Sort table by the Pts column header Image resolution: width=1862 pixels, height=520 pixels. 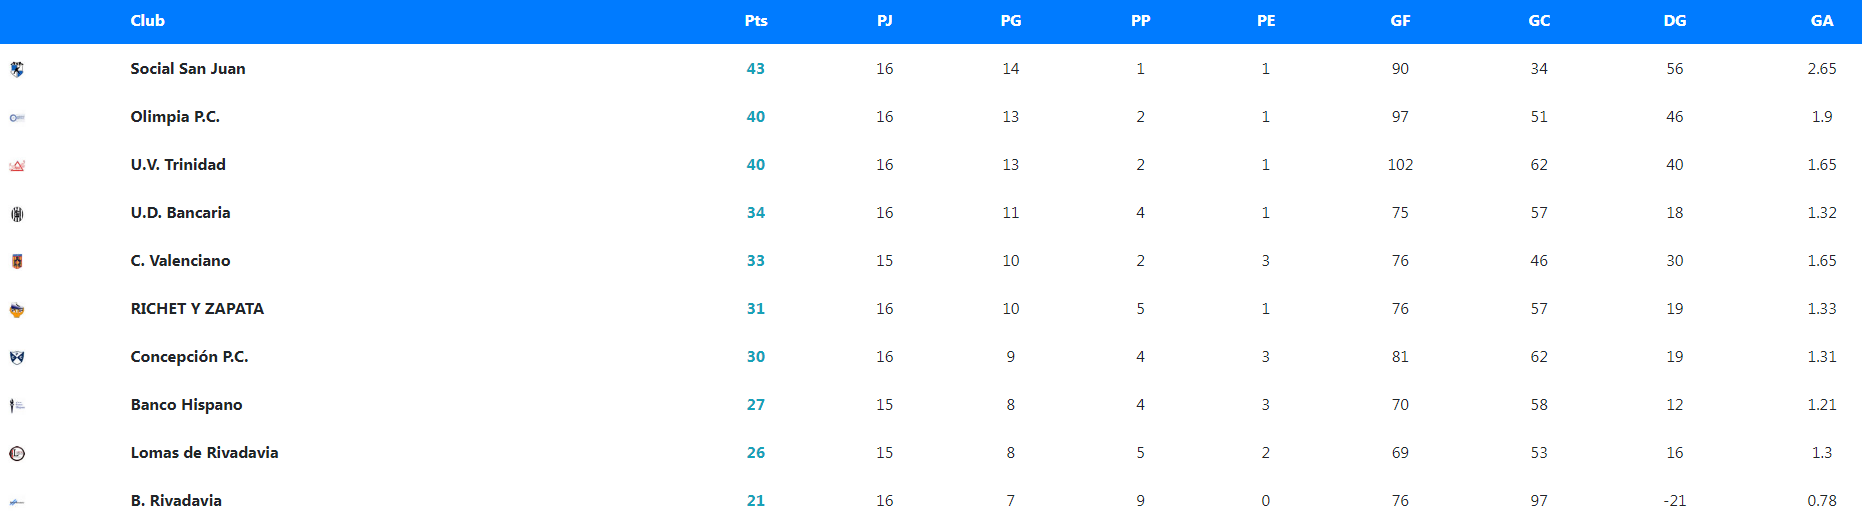pyautogui.click(x=756, y=21)
